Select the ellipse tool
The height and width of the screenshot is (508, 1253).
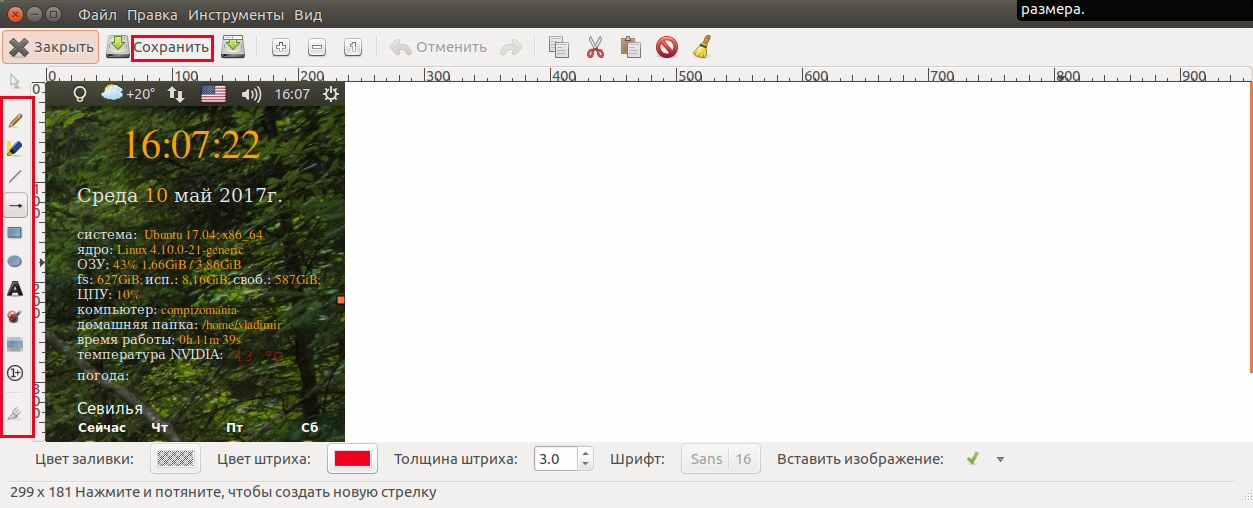[x=15, y=261]
